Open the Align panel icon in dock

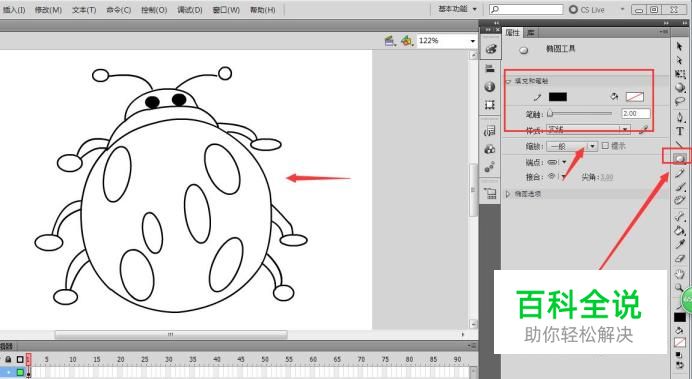click(490, 68)
